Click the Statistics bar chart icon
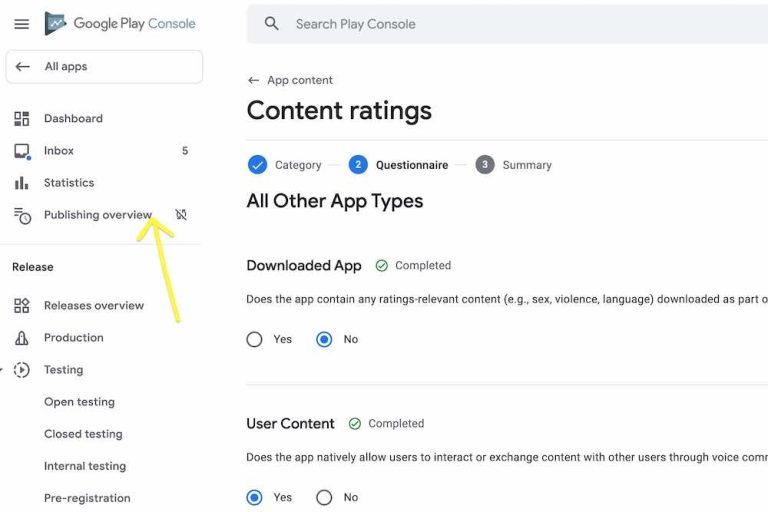Viewport: 768px width, 512px height. (x=22, y=183)
